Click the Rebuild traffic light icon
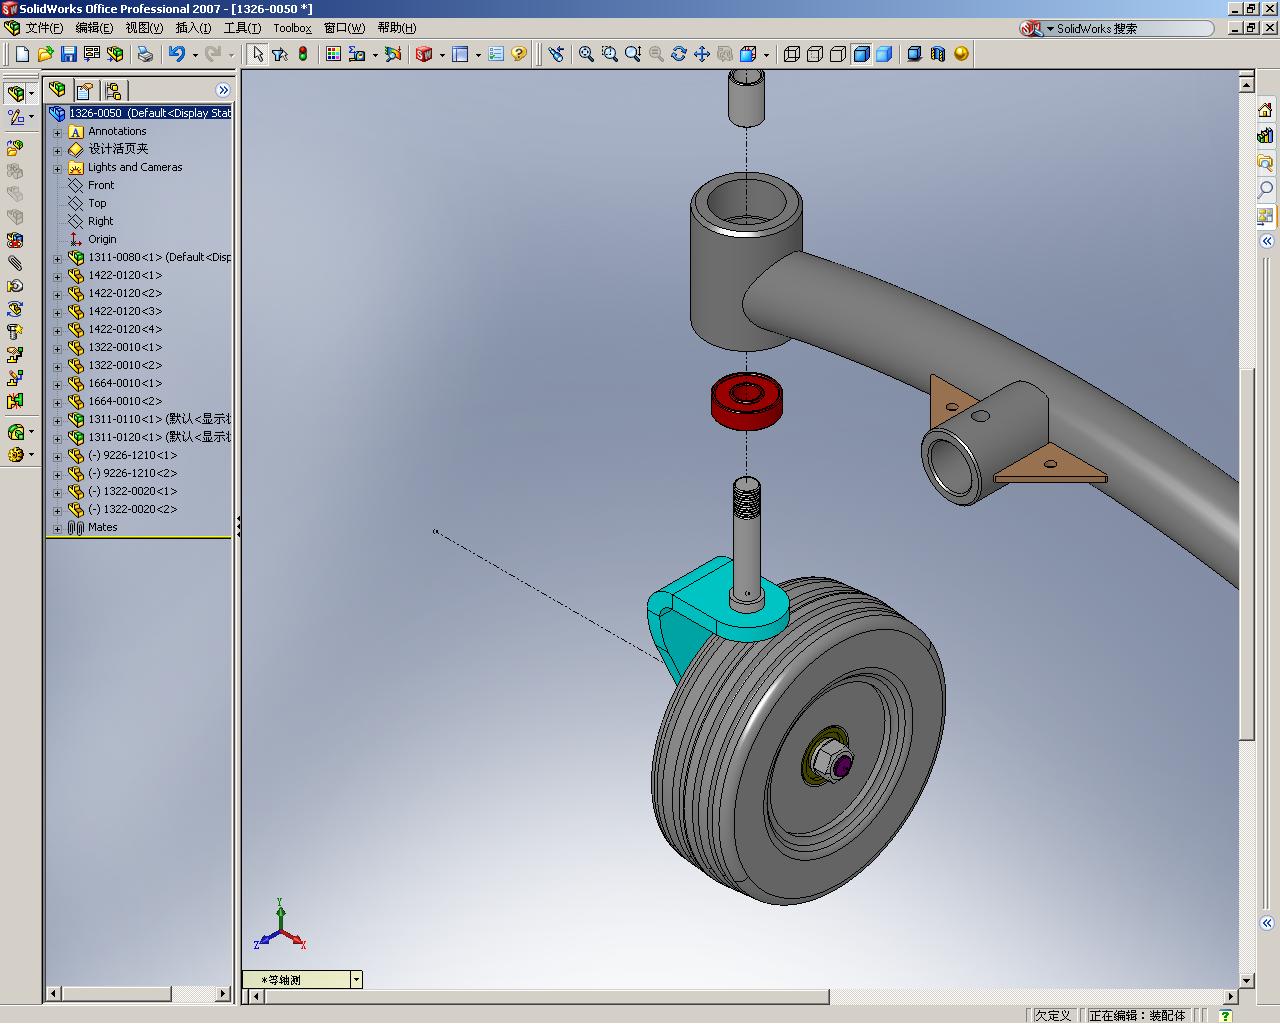This screenshot has width=1280, height=1024. (303, 54)
